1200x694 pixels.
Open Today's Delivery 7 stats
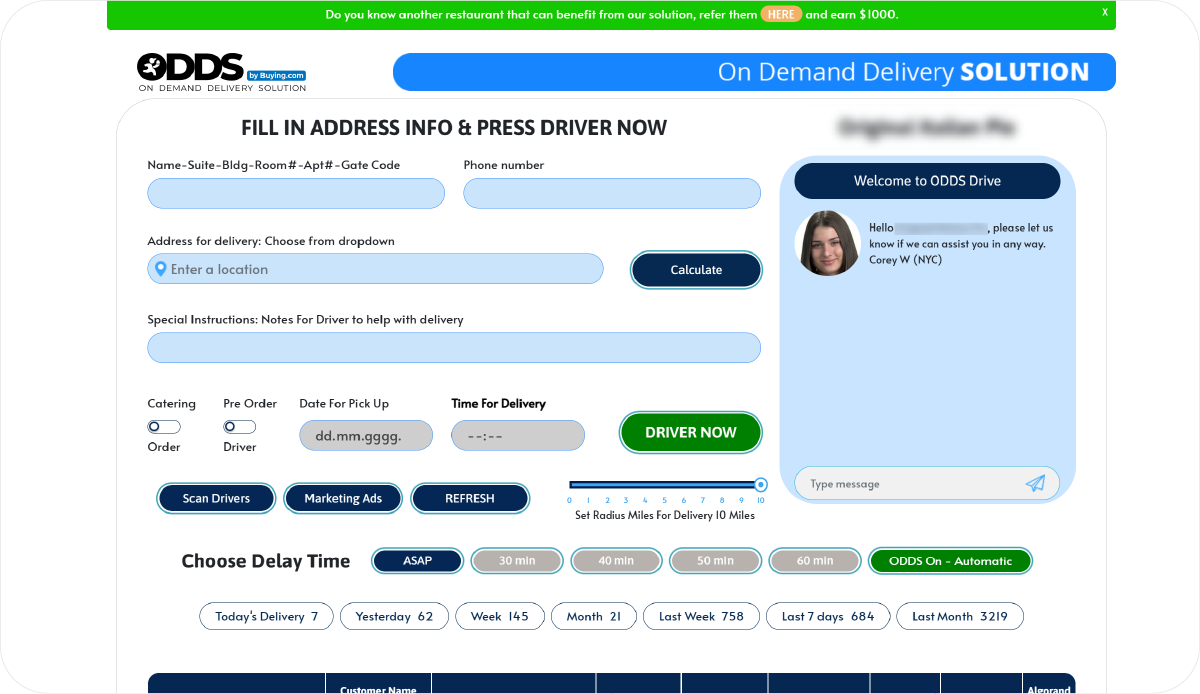pos(267,617)
